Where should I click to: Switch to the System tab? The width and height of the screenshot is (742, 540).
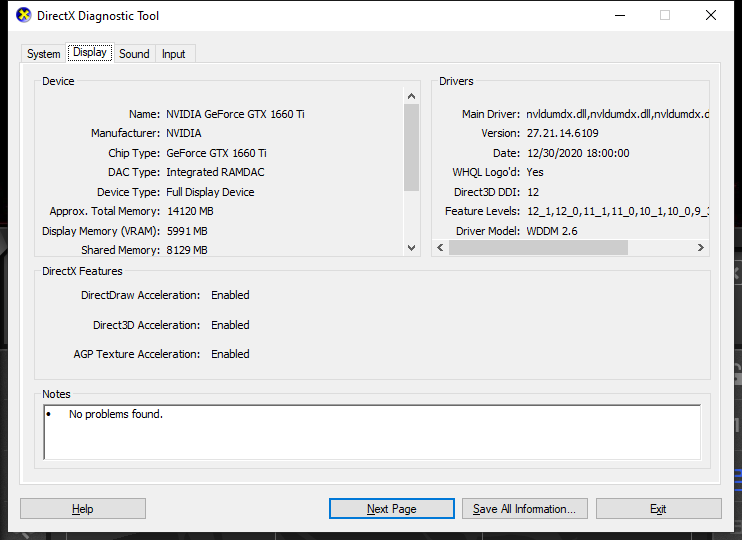[x=44, y=54]
